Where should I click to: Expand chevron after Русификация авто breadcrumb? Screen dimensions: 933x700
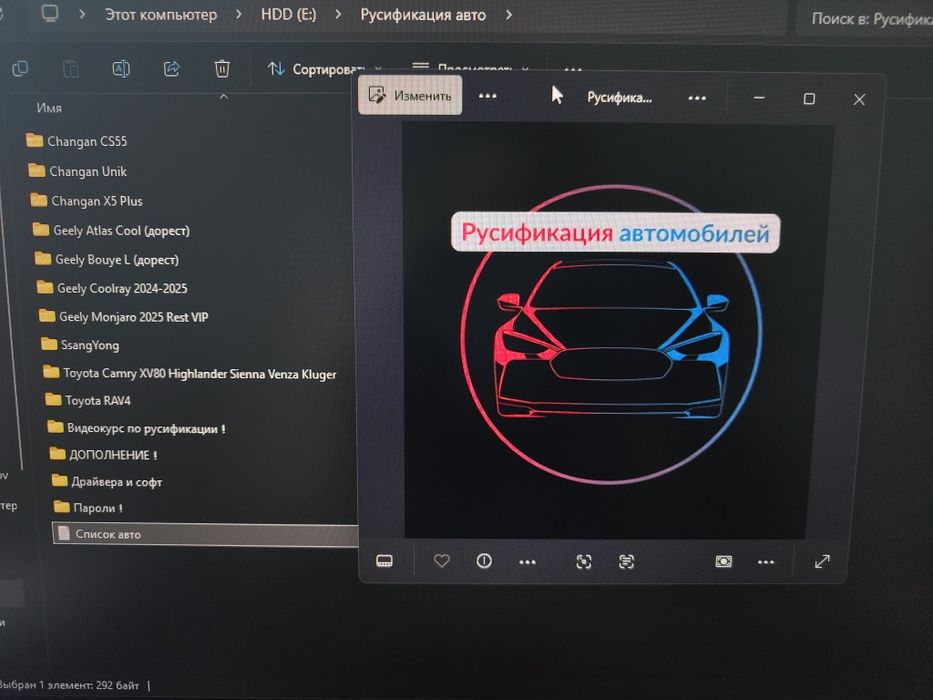coord(509,15)
